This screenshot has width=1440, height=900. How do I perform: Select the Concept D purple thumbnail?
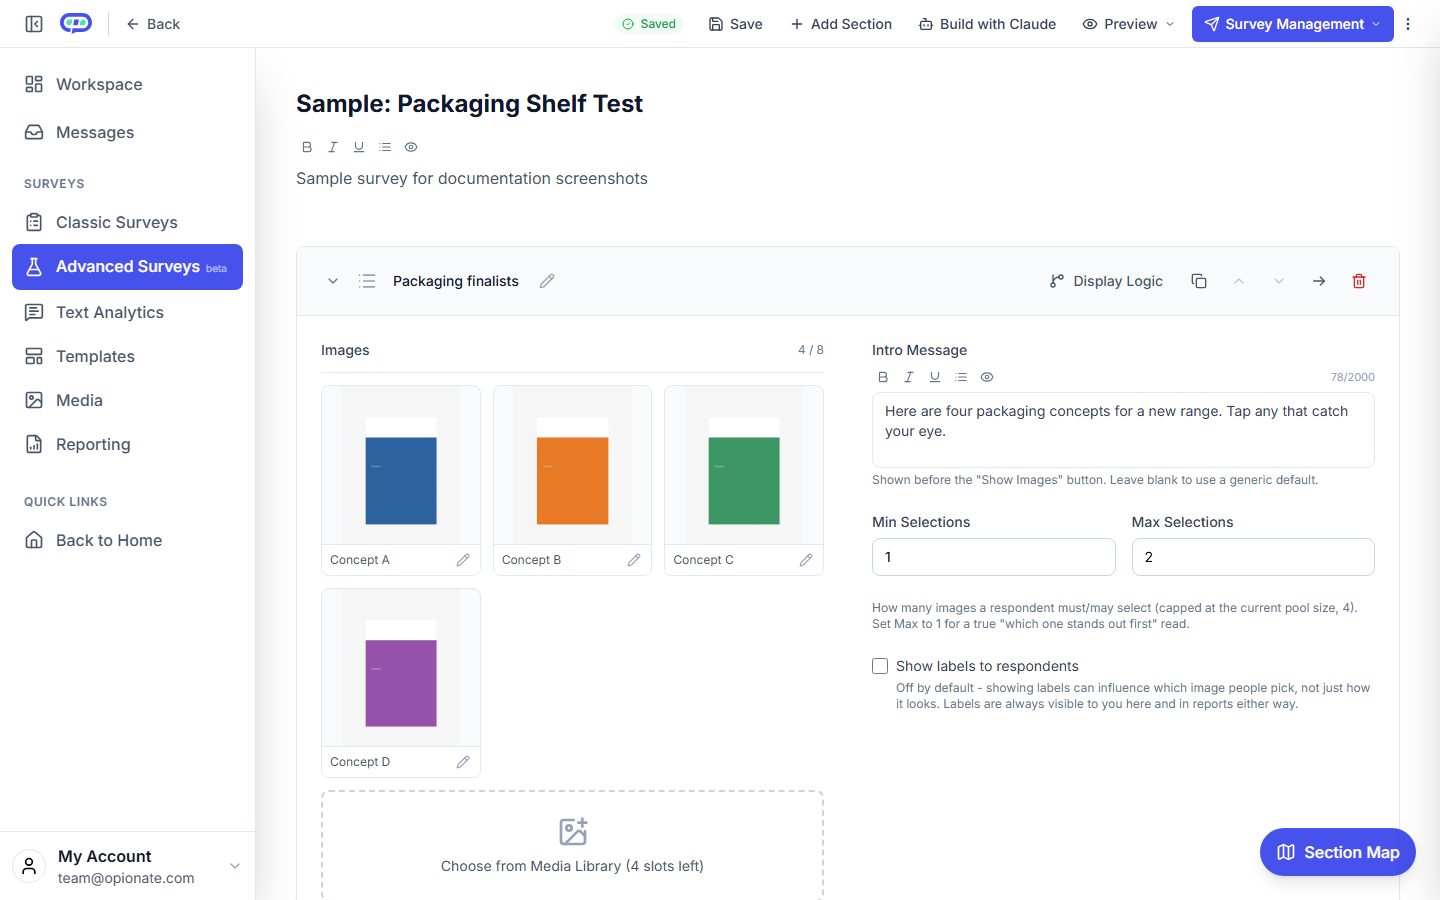tap(401, 668)
